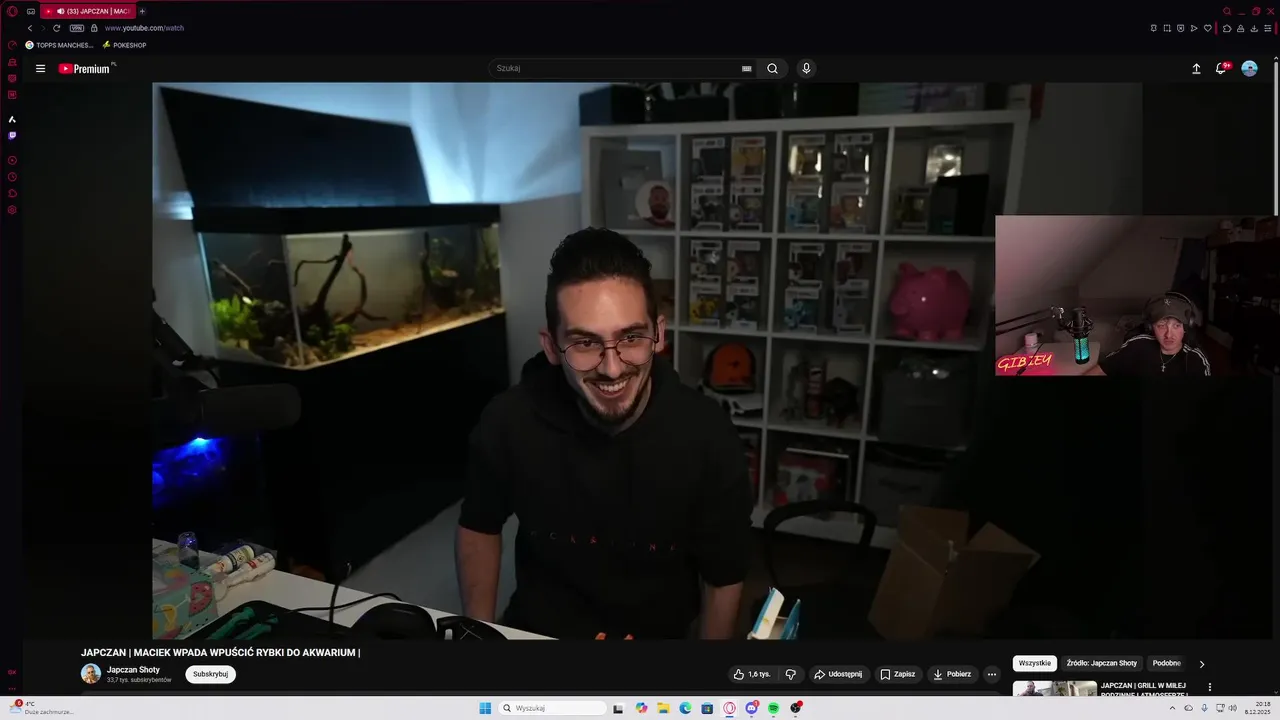The image size is (1280, 720).
Task: Open the Opera player/flow arrow icon
Action: [1194, 28]
